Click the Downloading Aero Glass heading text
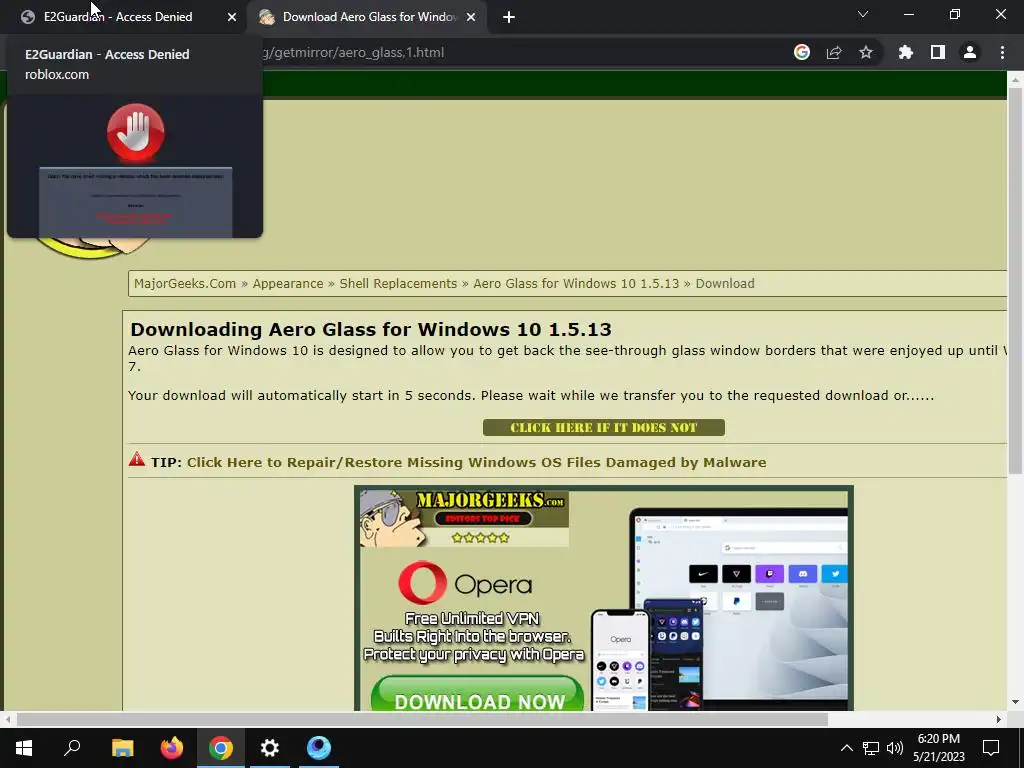Screen dimensions: 1024x768 point(371,329)
